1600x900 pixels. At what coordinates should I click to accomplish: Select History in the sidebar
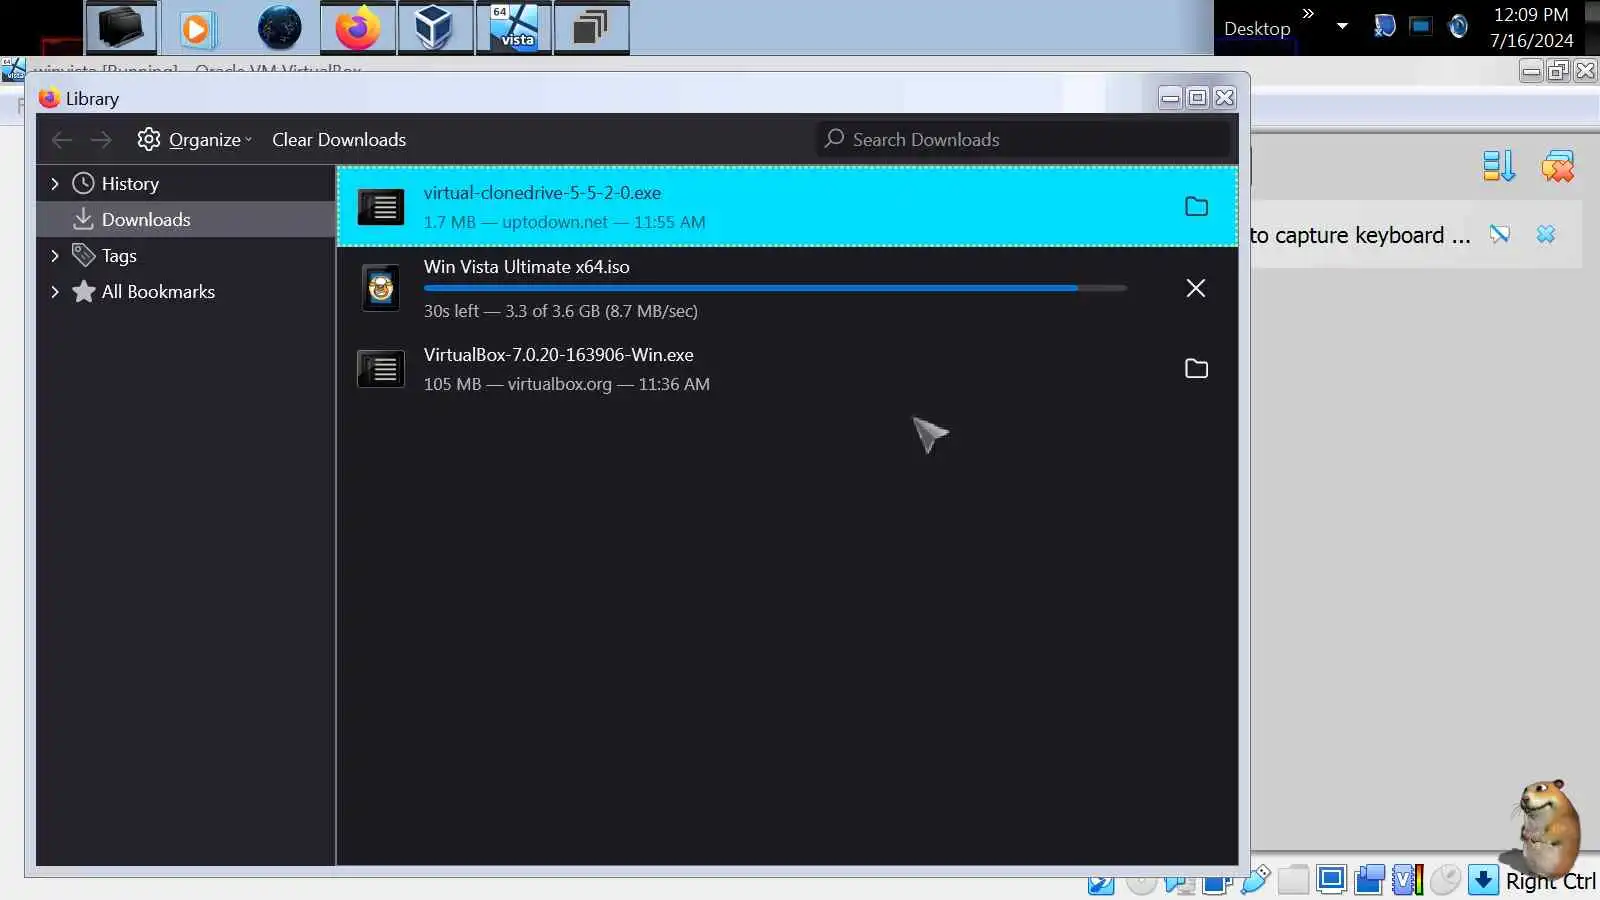click(130, 184)
